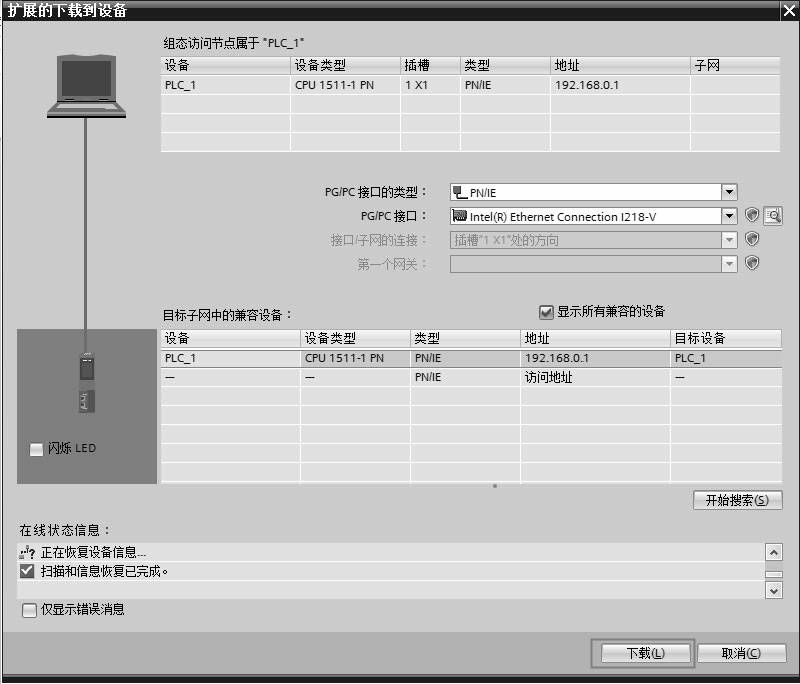Enable 仅显示错误消息 checkbox
Viewport: 800px width, 684px height.
30,610
